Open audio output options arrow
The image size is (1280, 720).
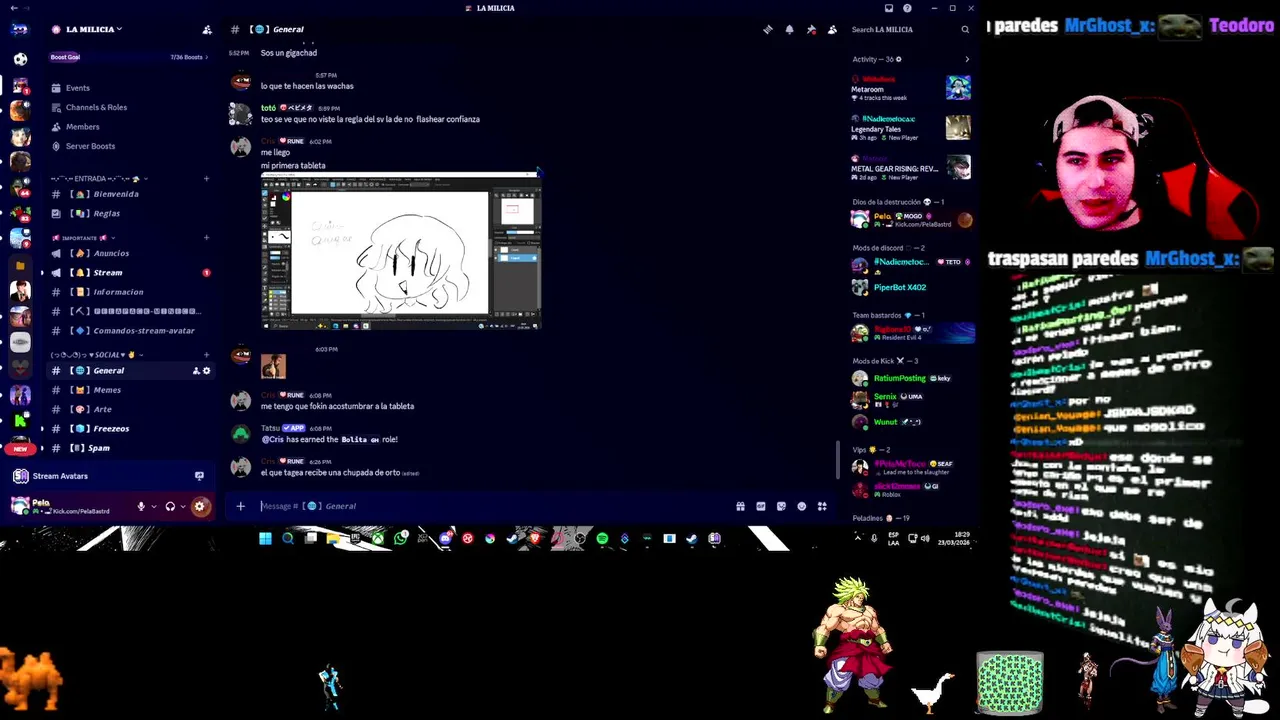[x=182, y=506]
